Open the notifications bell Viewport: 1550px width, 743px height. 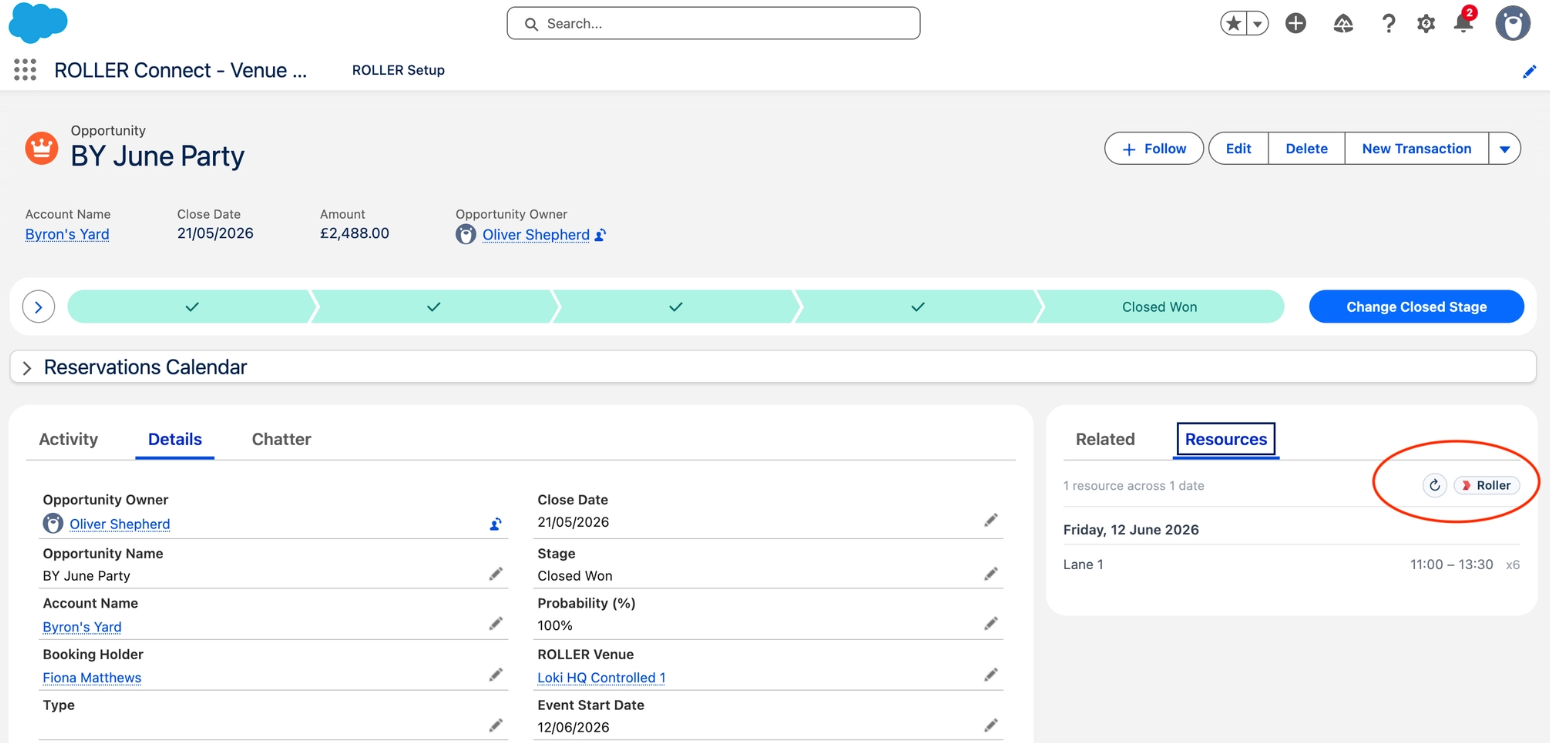(x=1463, y=22)
